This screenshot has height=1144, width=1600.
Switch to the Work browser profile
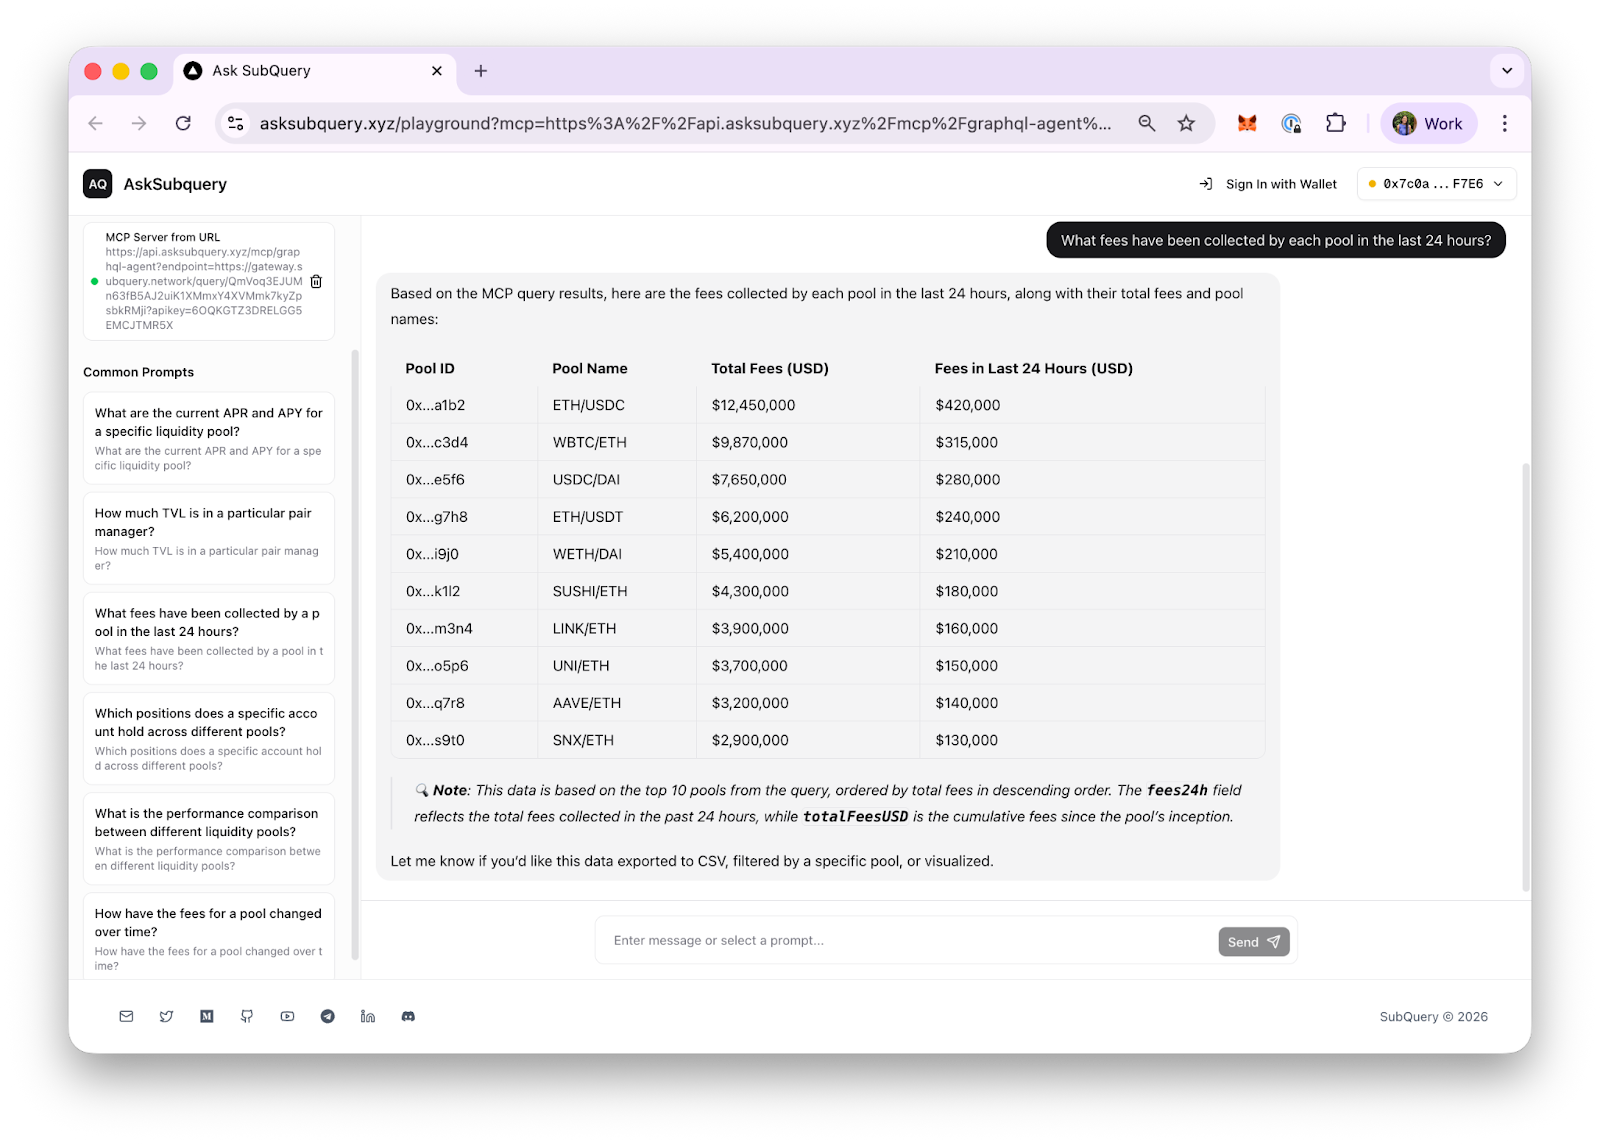[1428, 123]
